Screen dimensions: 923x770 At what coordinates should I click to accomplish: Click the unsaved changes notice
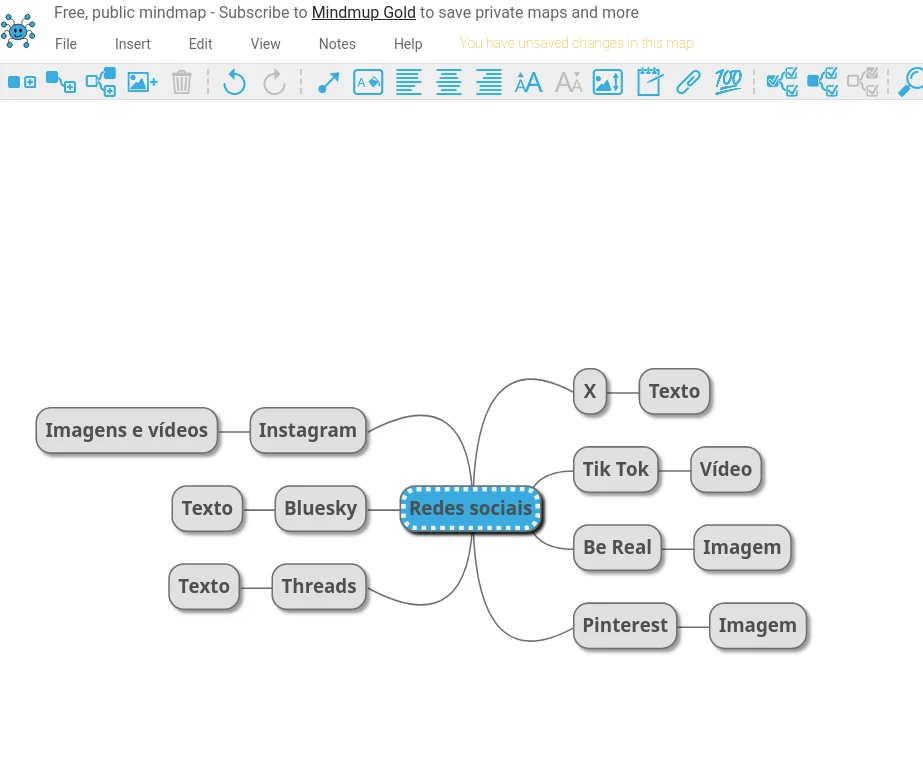pos(576,43)
